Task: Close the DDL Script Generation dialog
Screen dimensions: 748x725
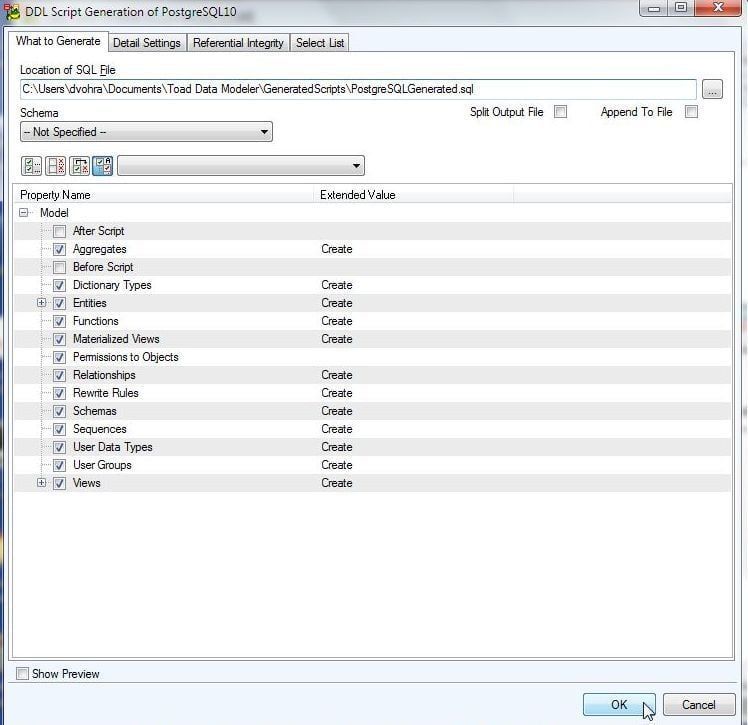Action: tap(718, 7)
